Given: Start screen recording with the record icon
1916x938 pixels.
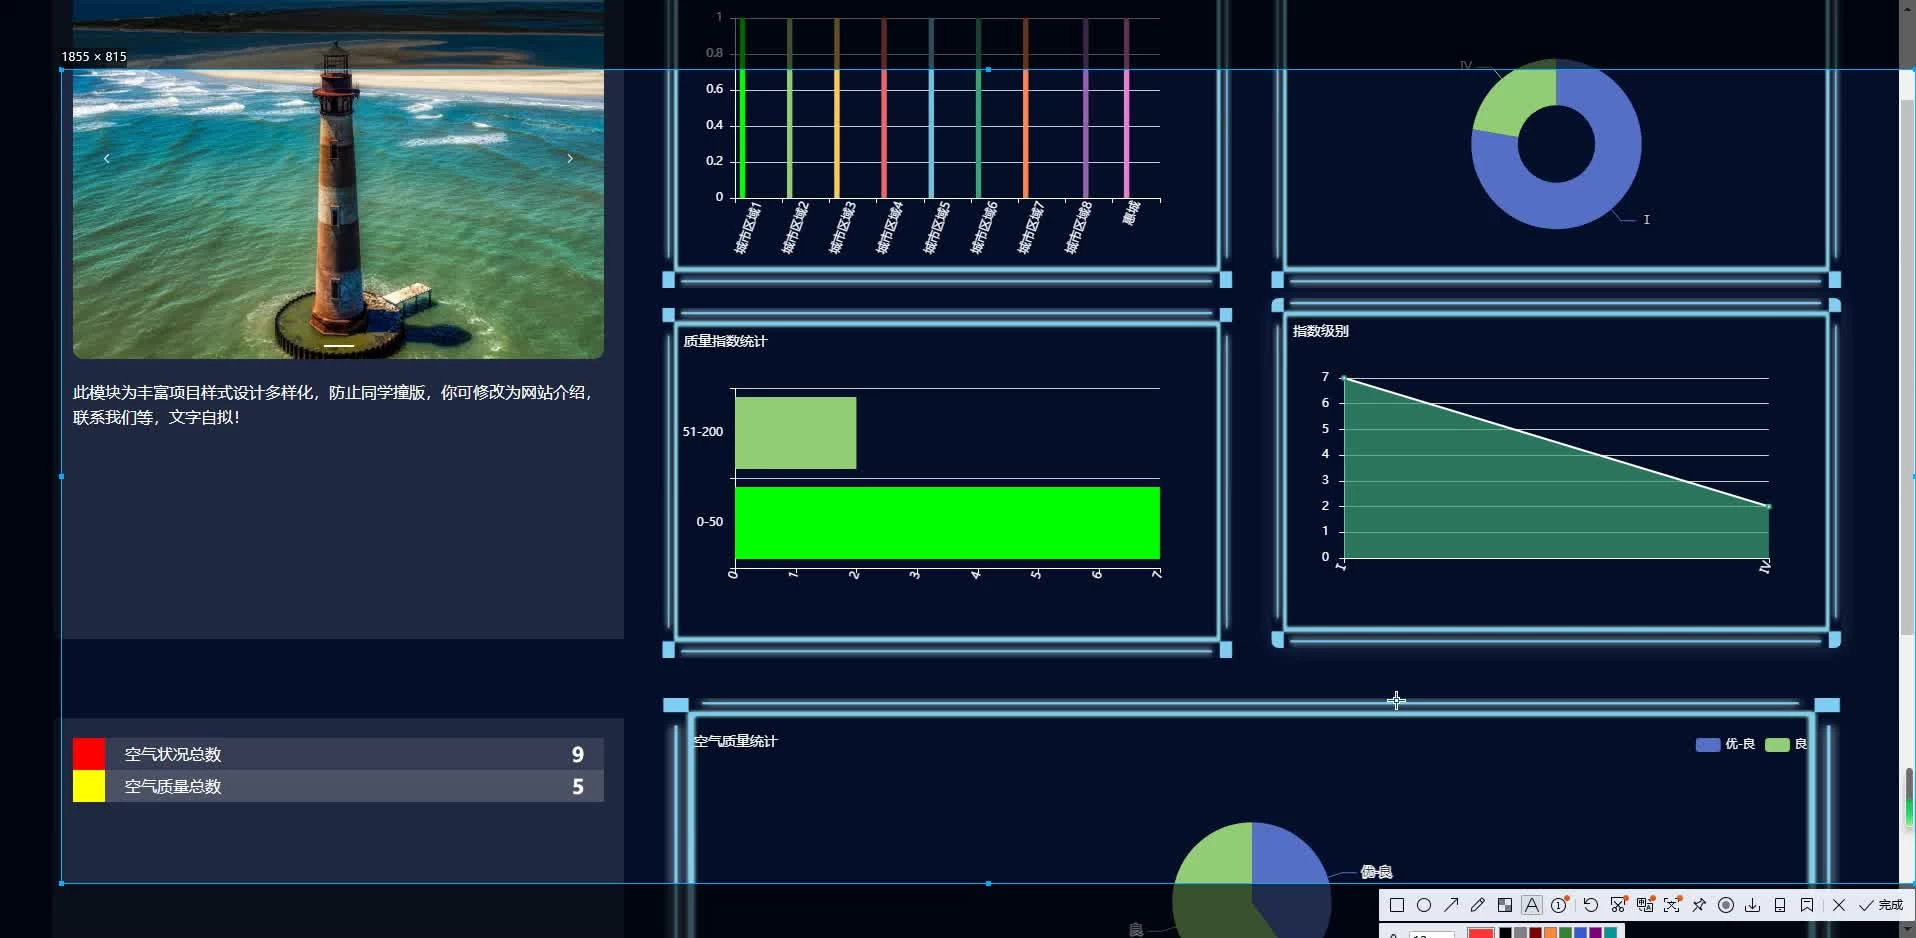Looking at the screenshot, I should point(1726,905).
